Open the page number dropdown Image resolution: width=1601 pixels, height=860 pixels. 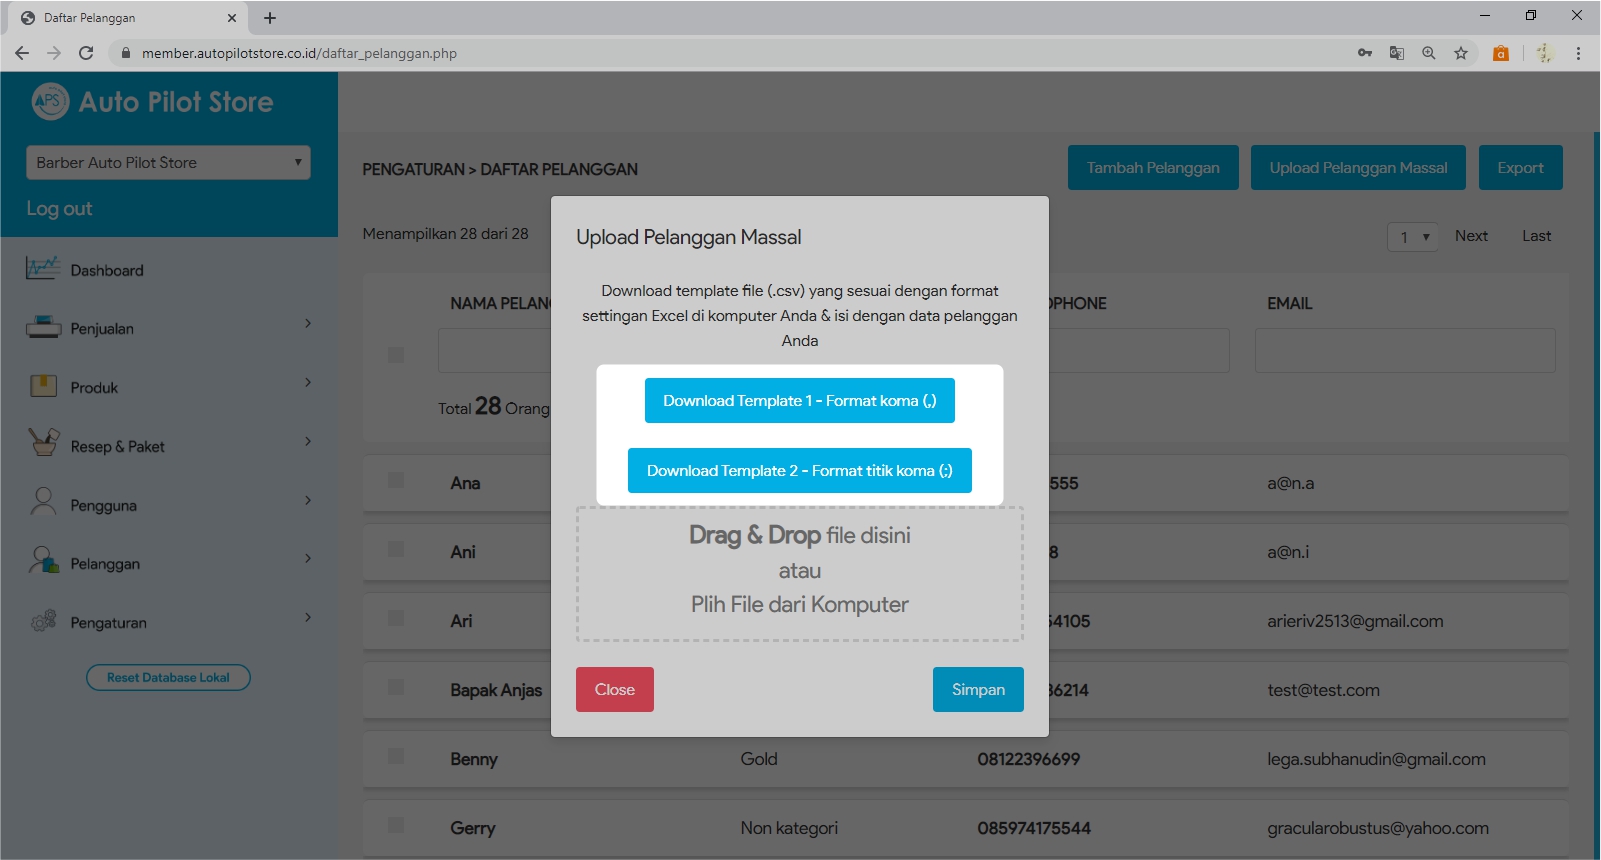pos(1412,237)
